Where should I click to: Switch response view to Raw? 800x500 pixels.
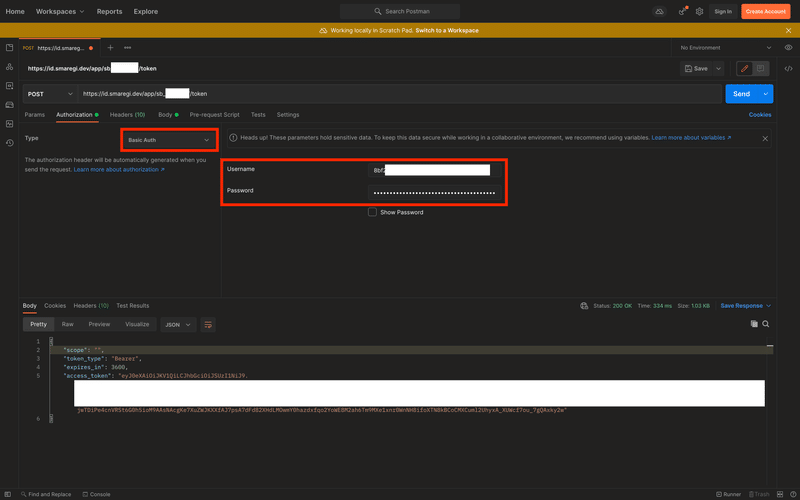pos(67,324)
